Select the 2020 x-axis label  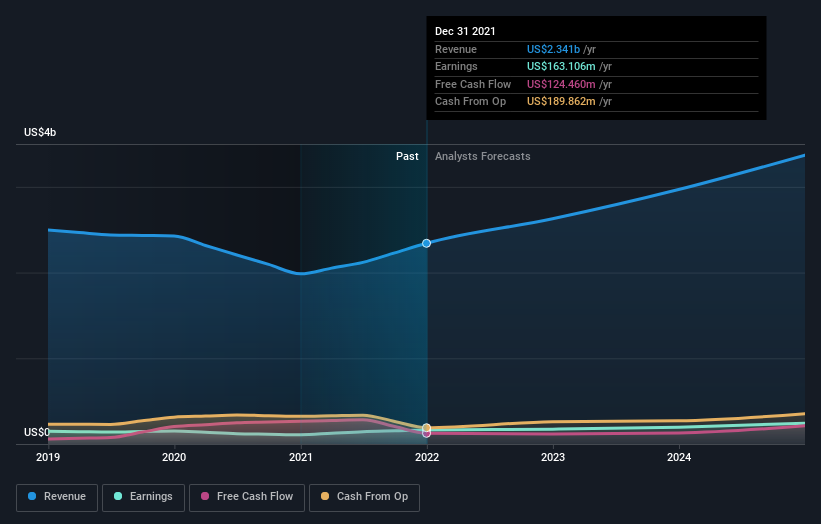coord(174,457)
